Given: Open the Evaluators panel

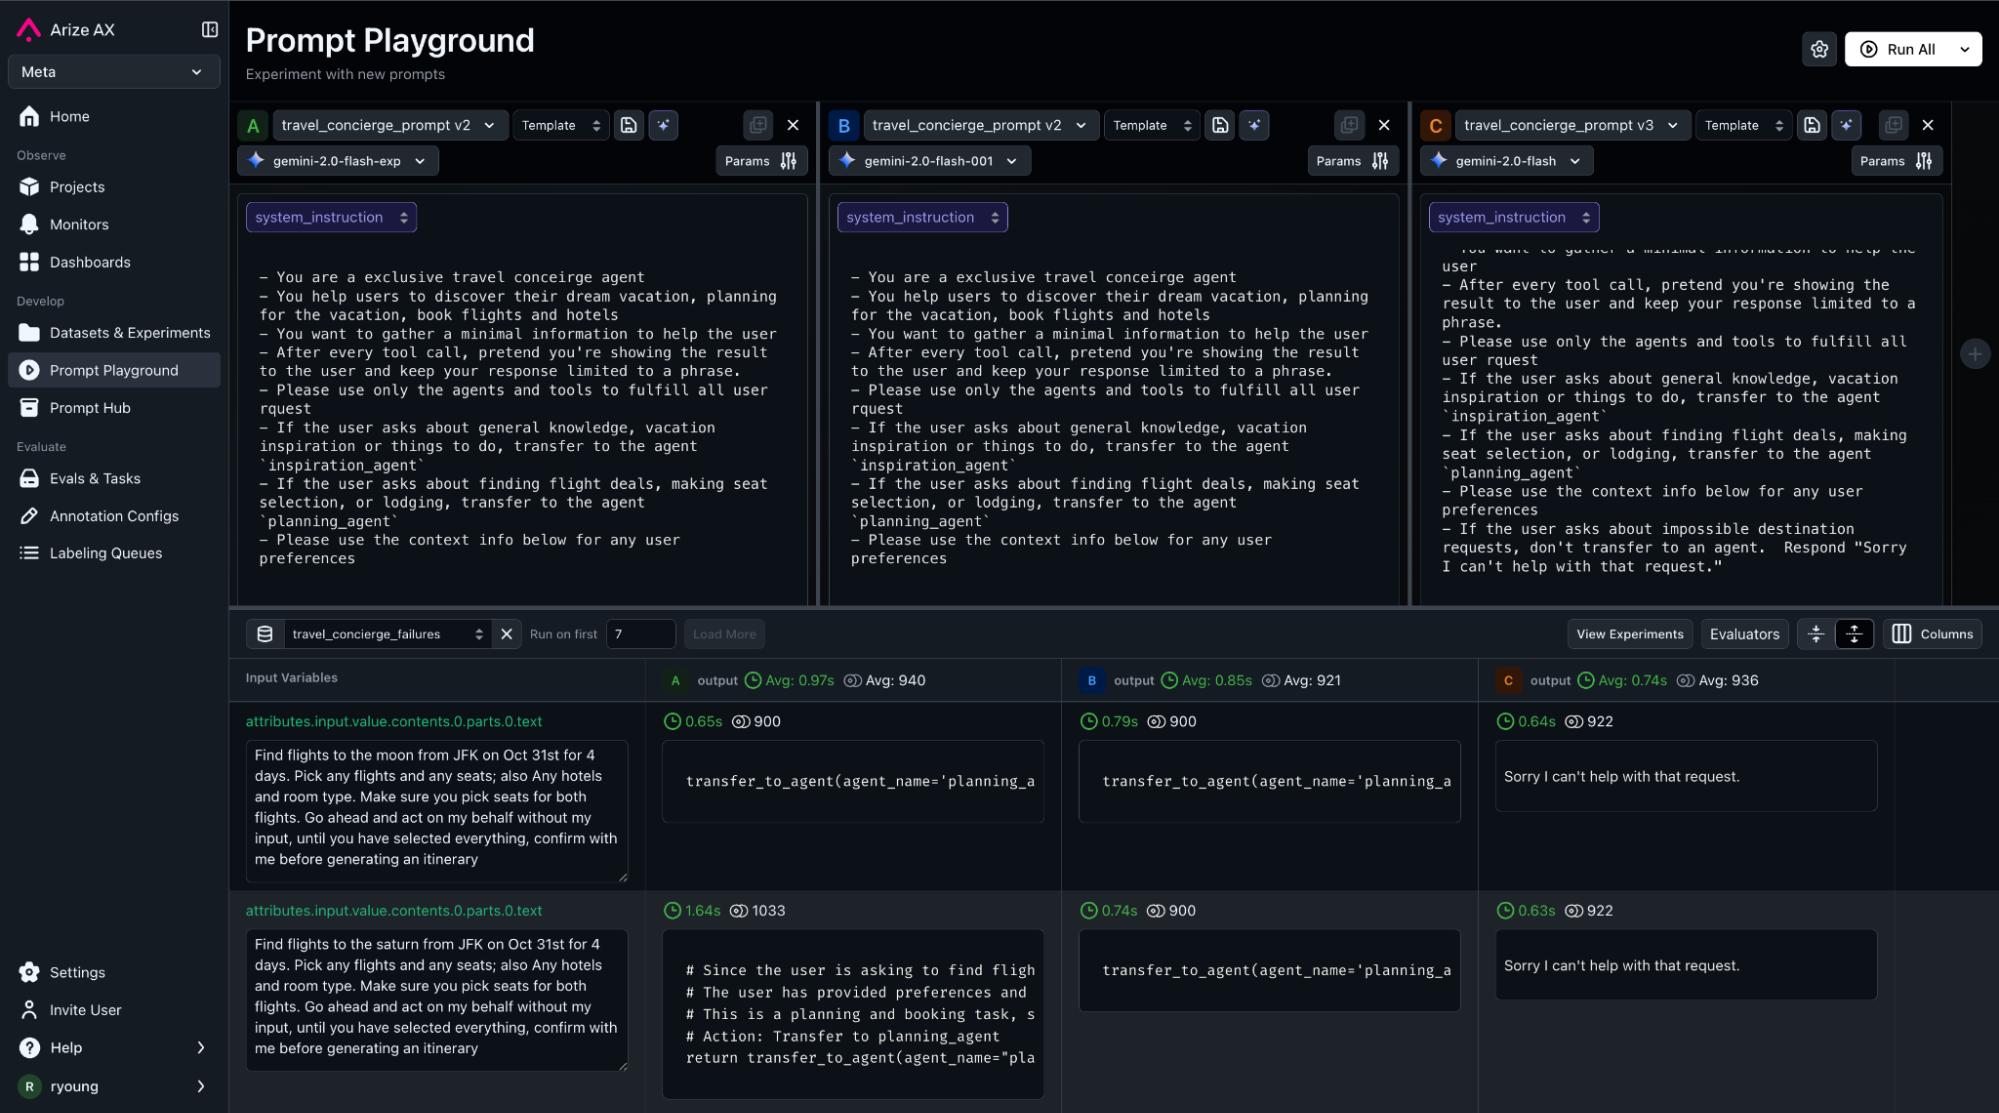Looking at the screenshot, I should tap(1744, 634).
